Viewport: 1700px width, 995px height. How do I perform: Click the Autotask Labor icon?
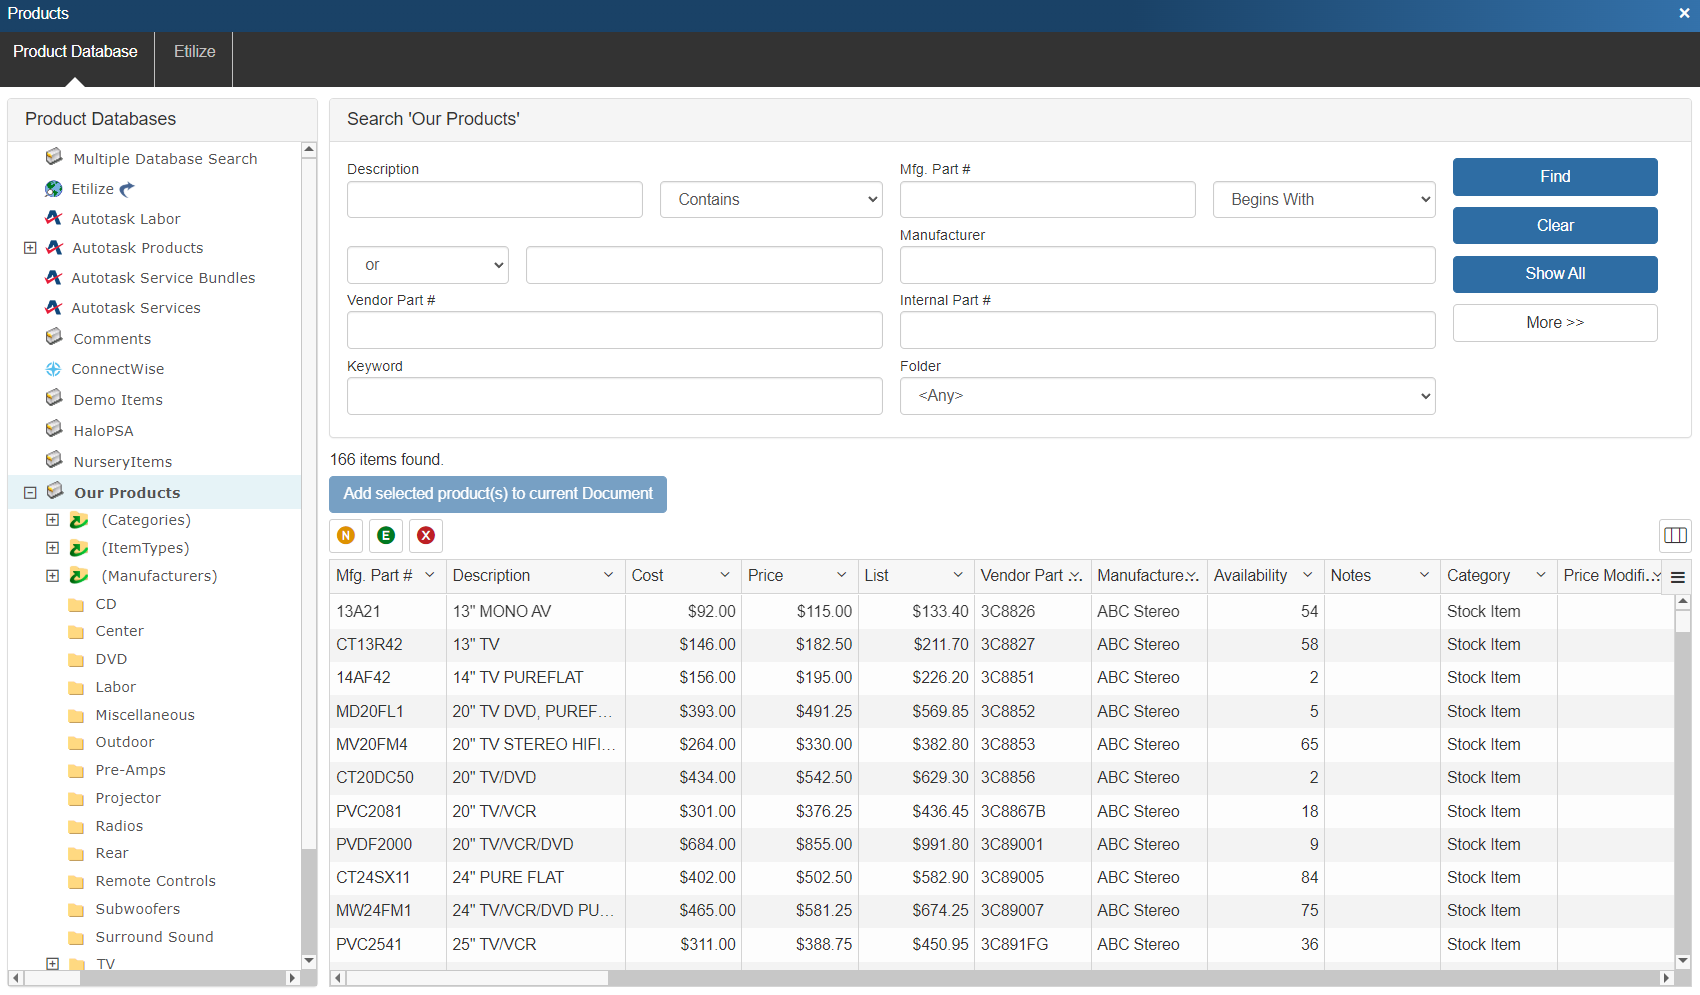(54, 218)
